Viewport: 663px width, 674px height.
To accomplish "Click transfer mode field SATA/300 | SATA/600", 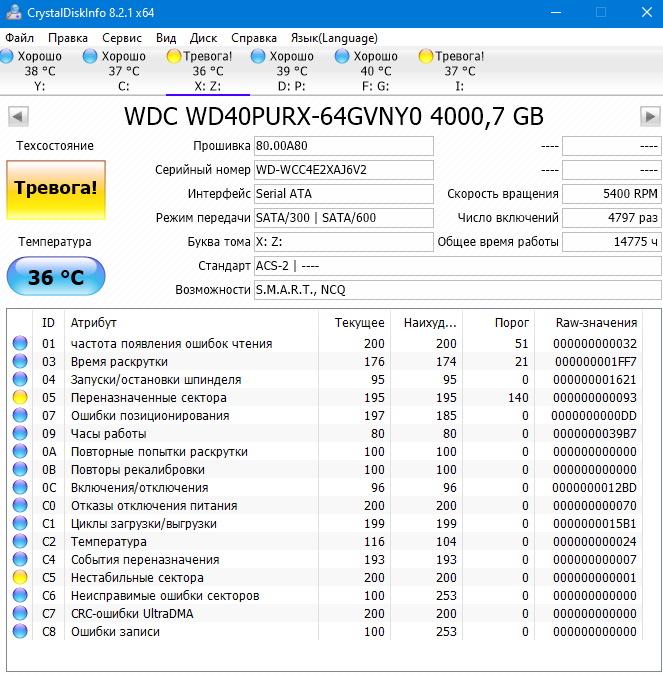I will coord(344,218).
